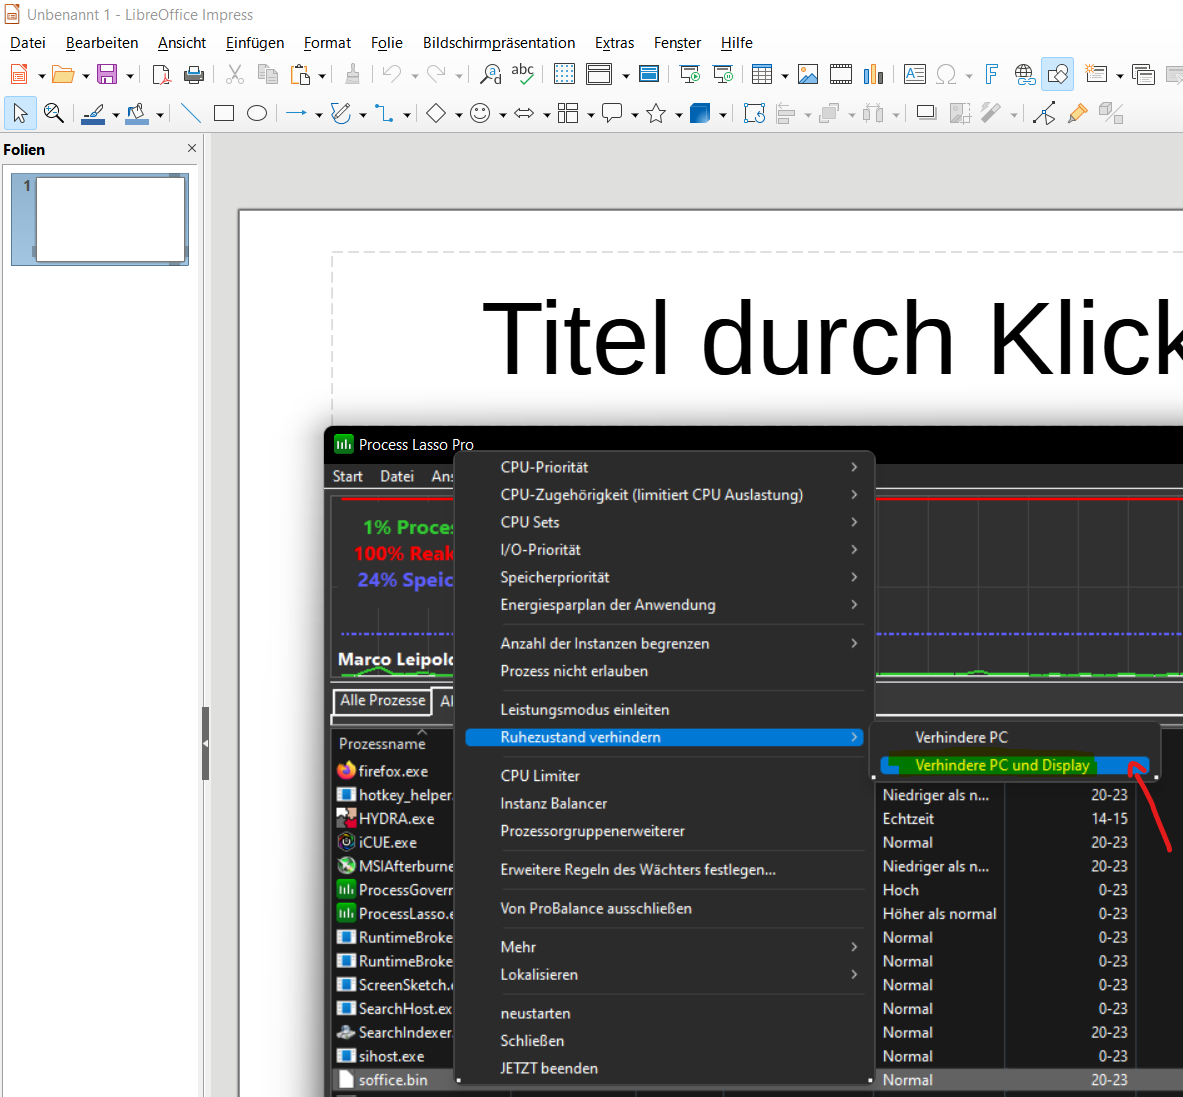1183x1097 pixels.
Task: Click the Copy icon in the toolbar
Action: pyautogui.click(x=268, y=74)
